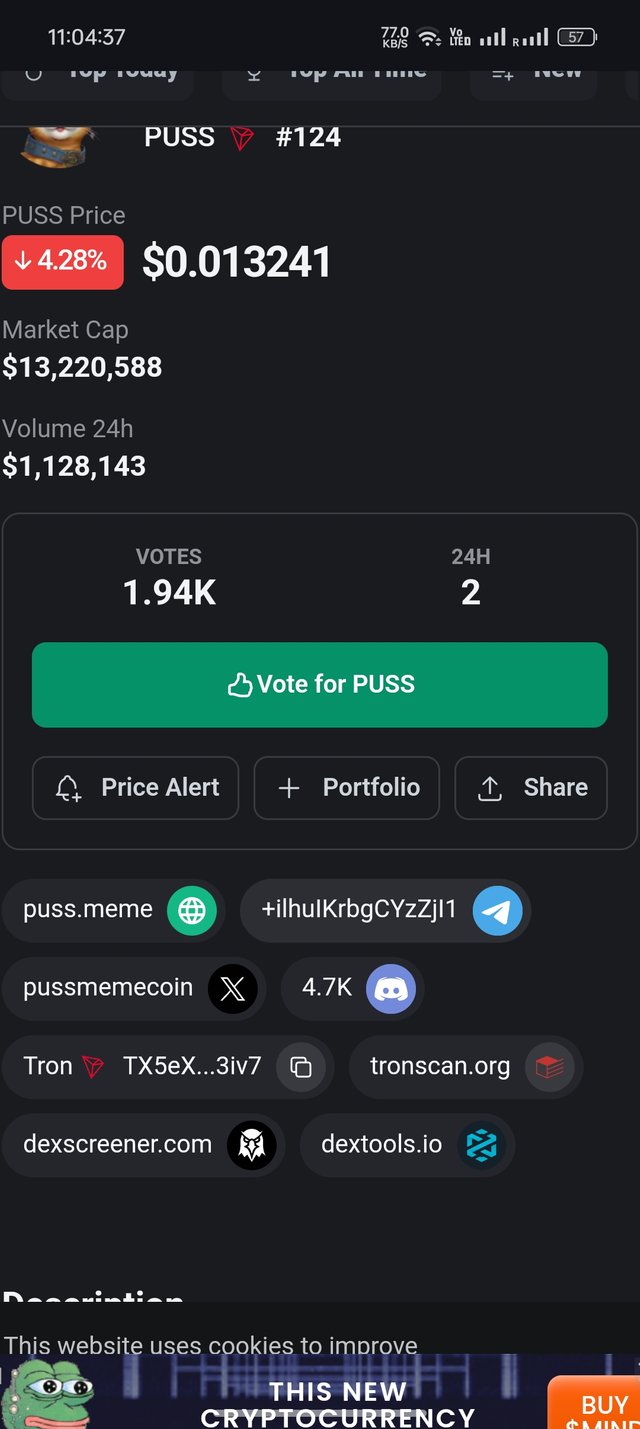Tap the pussmemecoin handle text
The width and height of the screenshot is (640, 1429).
(x=108, y=988)
